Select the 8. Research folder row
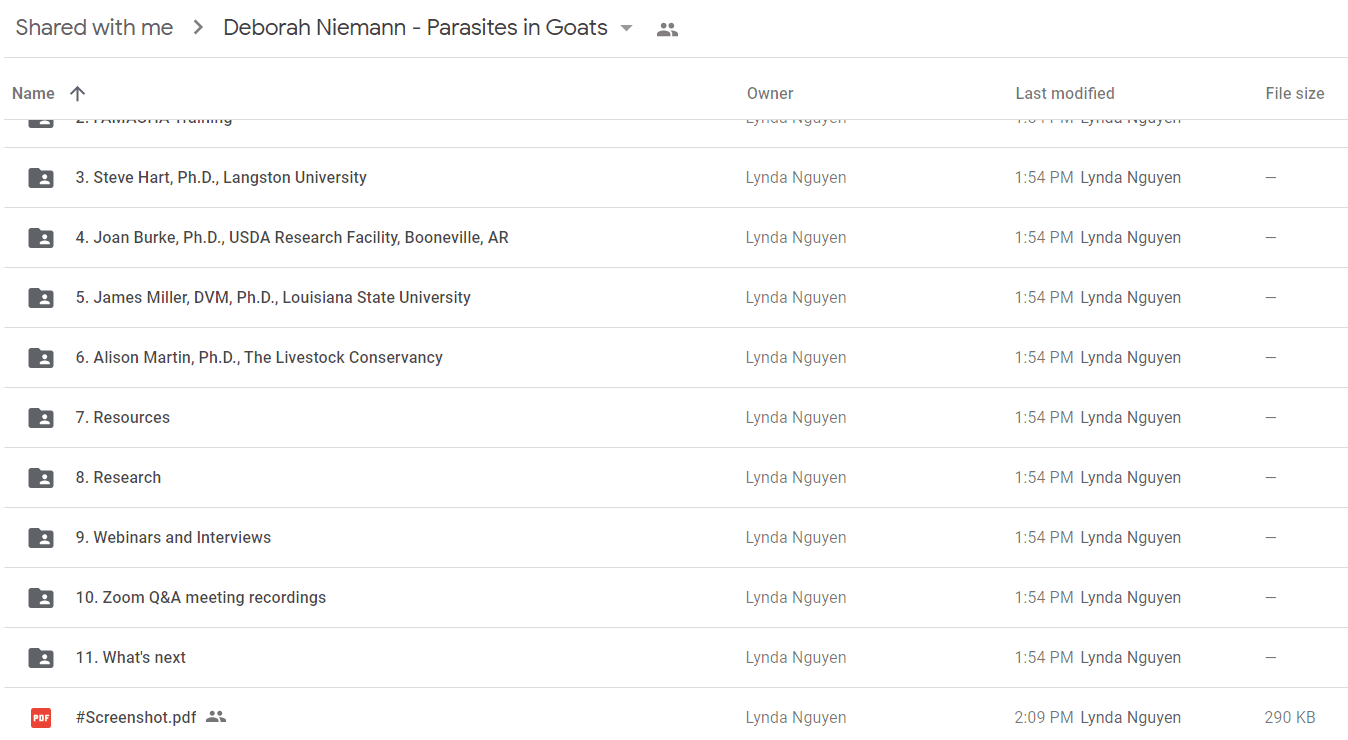 (x=676, y=478)
